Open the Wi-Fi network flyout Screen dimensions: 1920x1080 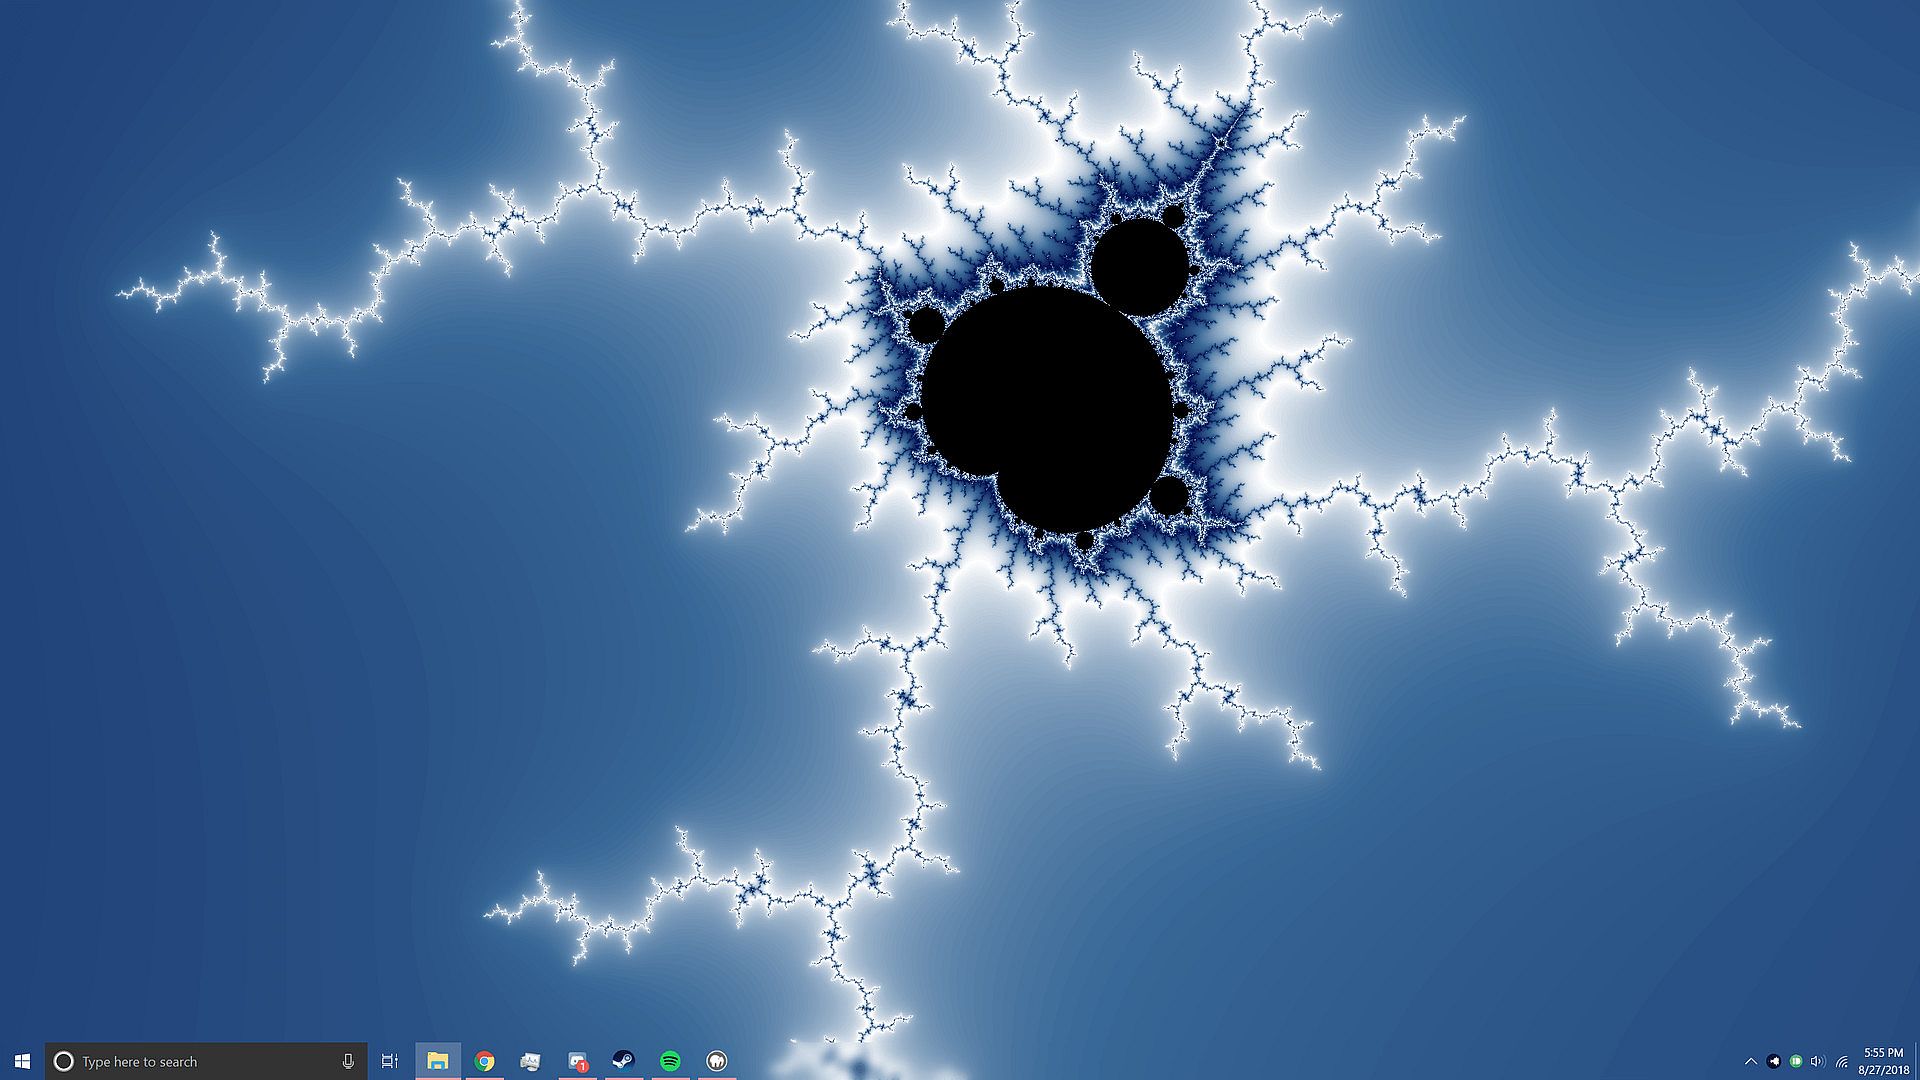[1842, 1062]
